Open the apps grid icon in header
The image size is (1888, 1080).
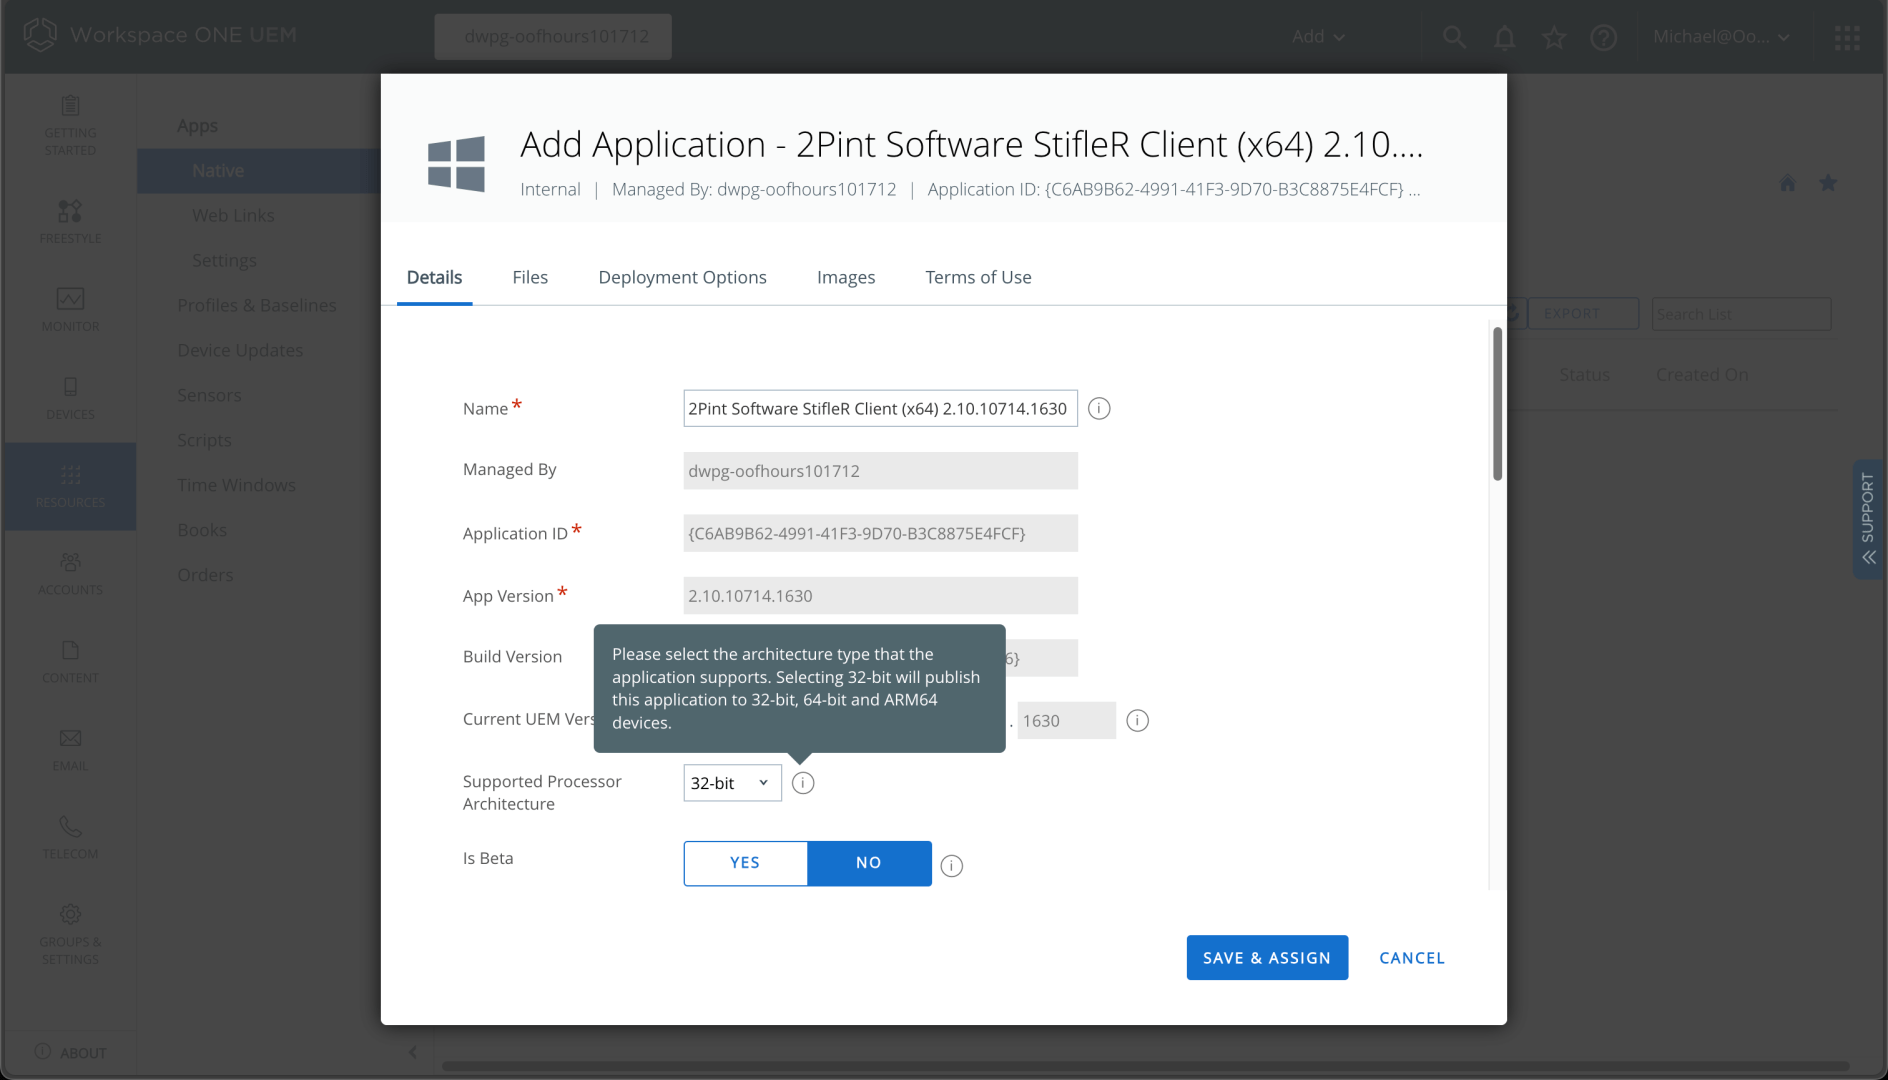coord(1847,37)
